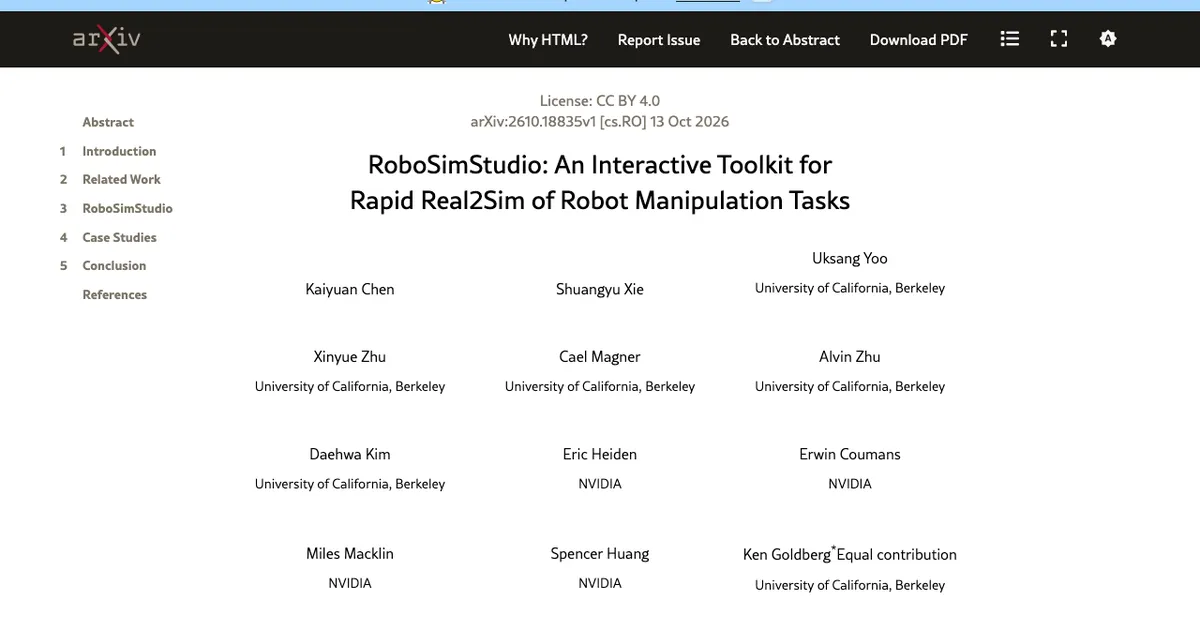1200x630 pixels.
Task: Select author name Spencer Huang
Action: pos(600,553)
